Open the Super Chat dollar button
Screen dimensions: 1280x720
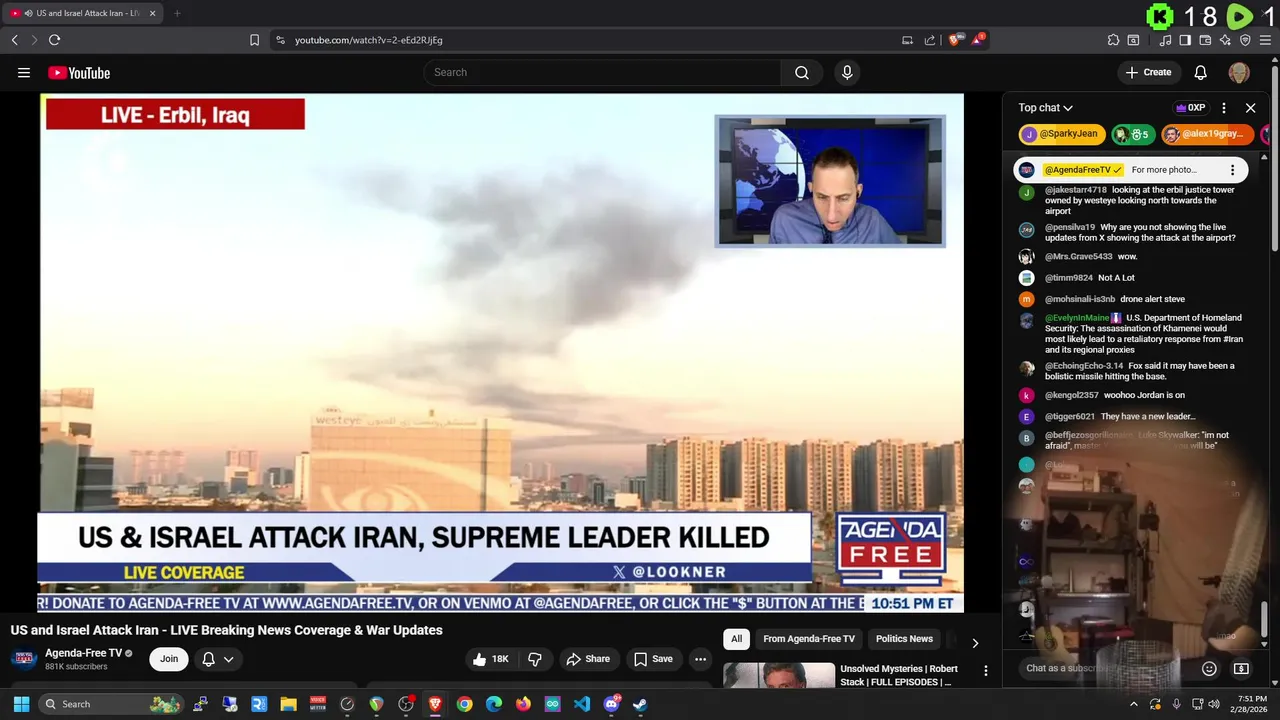point(1241,669)
